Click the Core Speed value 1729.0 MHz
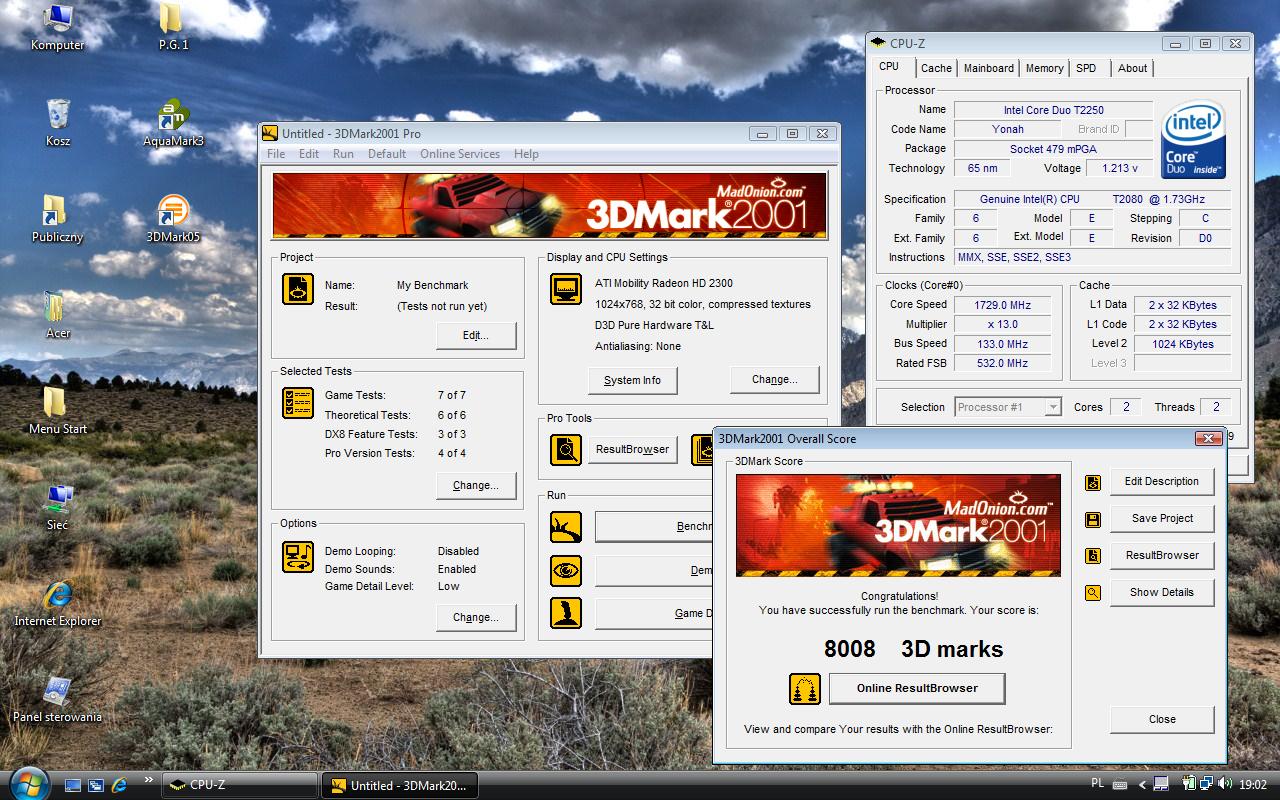This screenshot has height=800, width=1280. tap(1002, 304)
